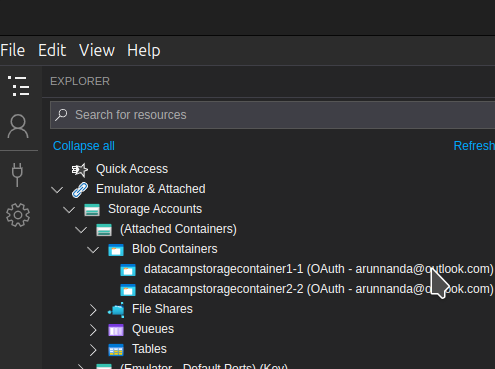Viewport: 495px width, 369px height.
Task: Open the Connect plug icon
Action: point(17,175)
